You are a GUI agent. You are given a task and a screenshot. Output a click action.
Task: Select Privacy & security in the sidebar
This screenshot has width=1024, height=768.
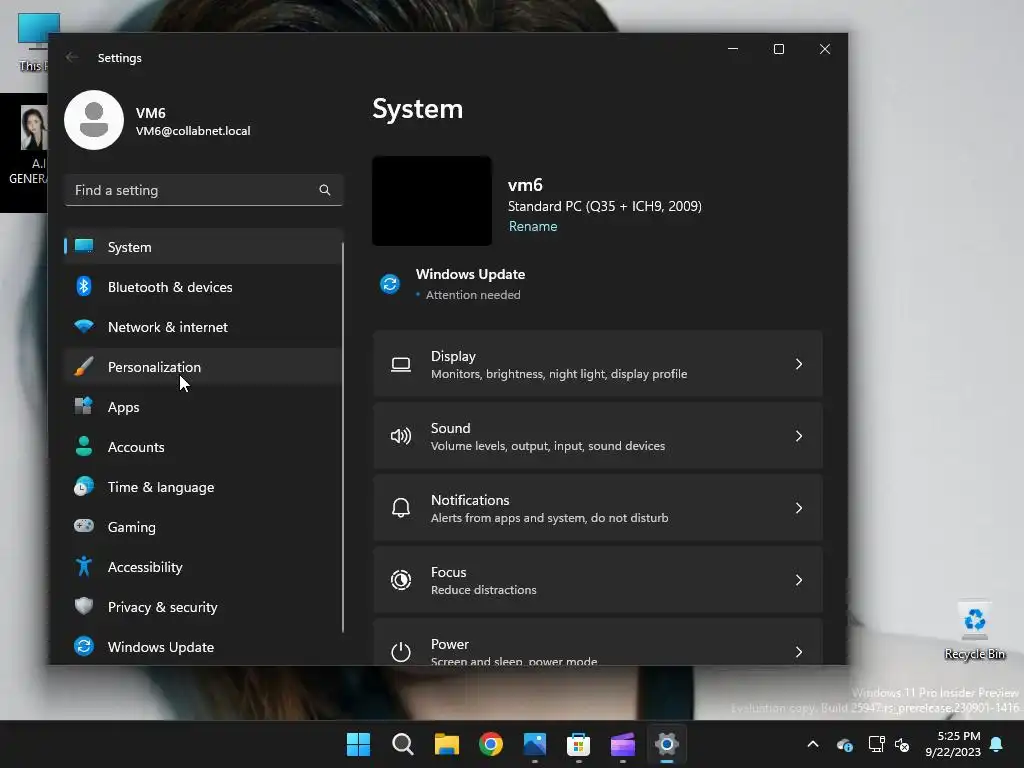pos(203,607)
